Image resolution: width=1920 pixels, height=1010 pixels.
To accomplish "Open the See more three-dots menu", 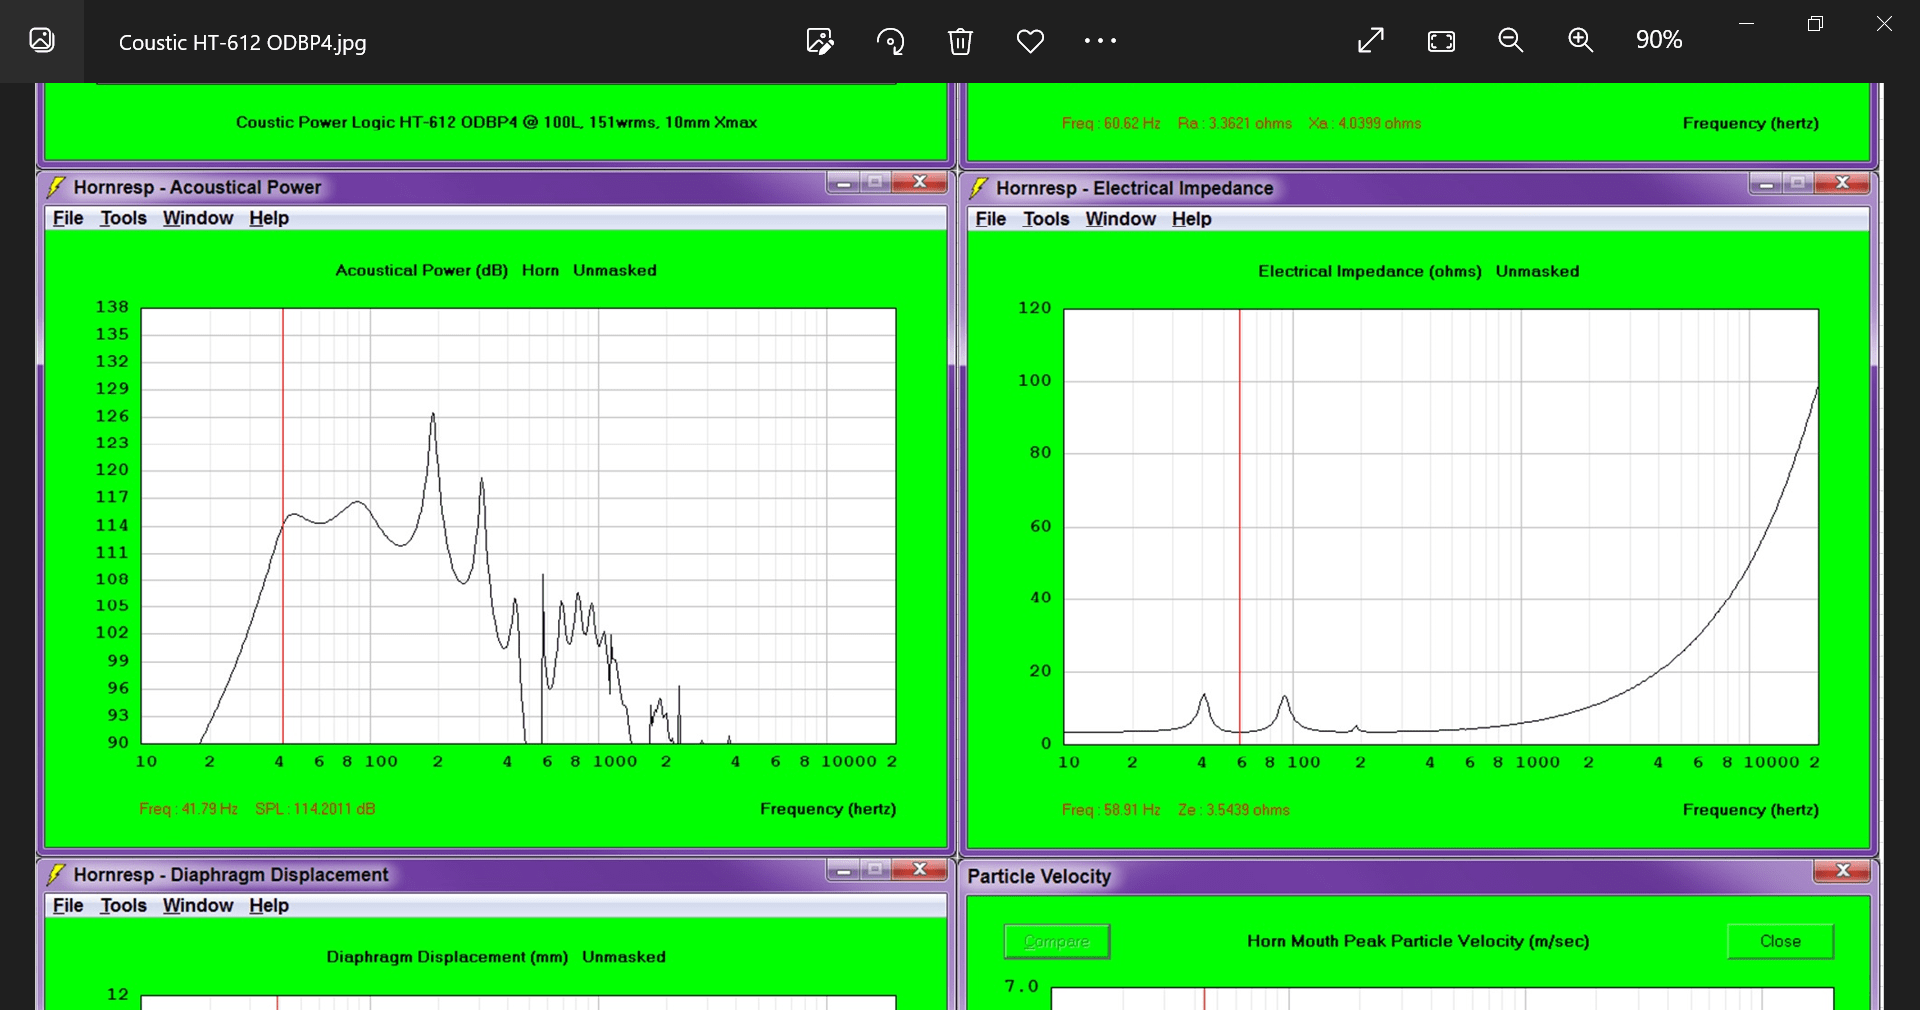I will coord(1100,41).
